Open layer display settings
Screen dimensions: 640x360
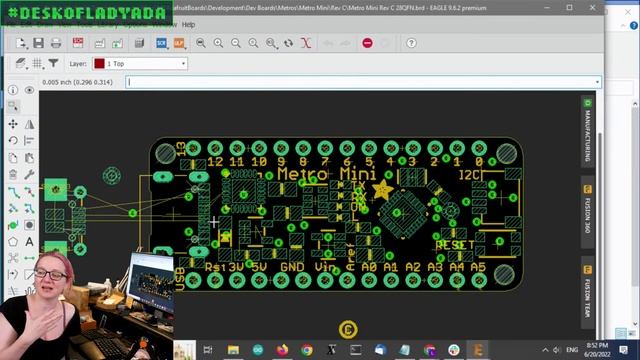pyautogui.click(x=20, y=63)
